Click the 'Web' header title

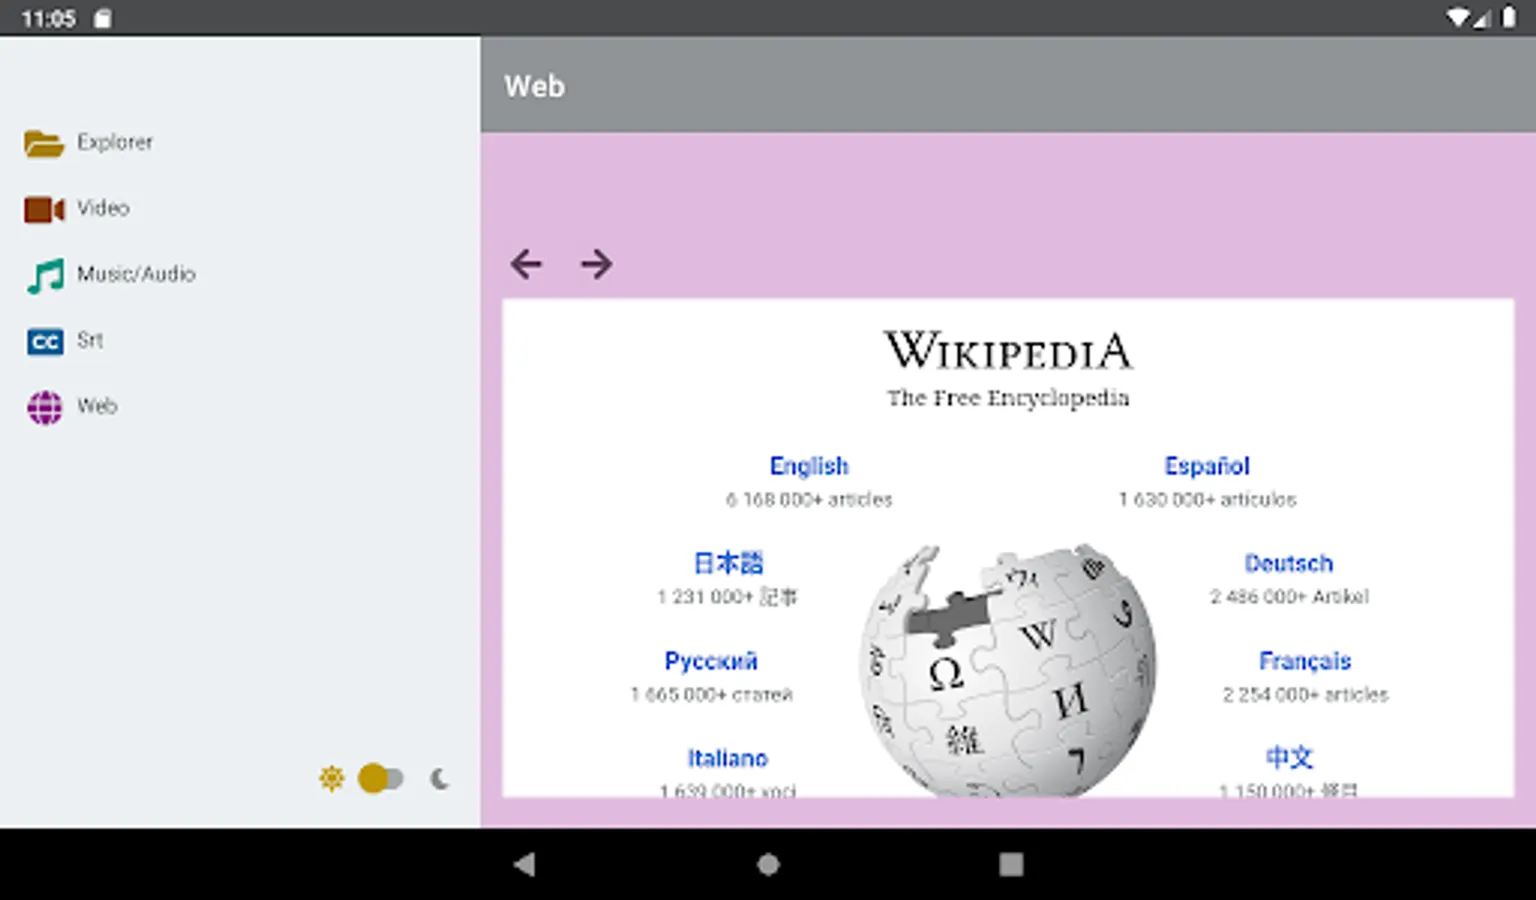coord(534,86)
